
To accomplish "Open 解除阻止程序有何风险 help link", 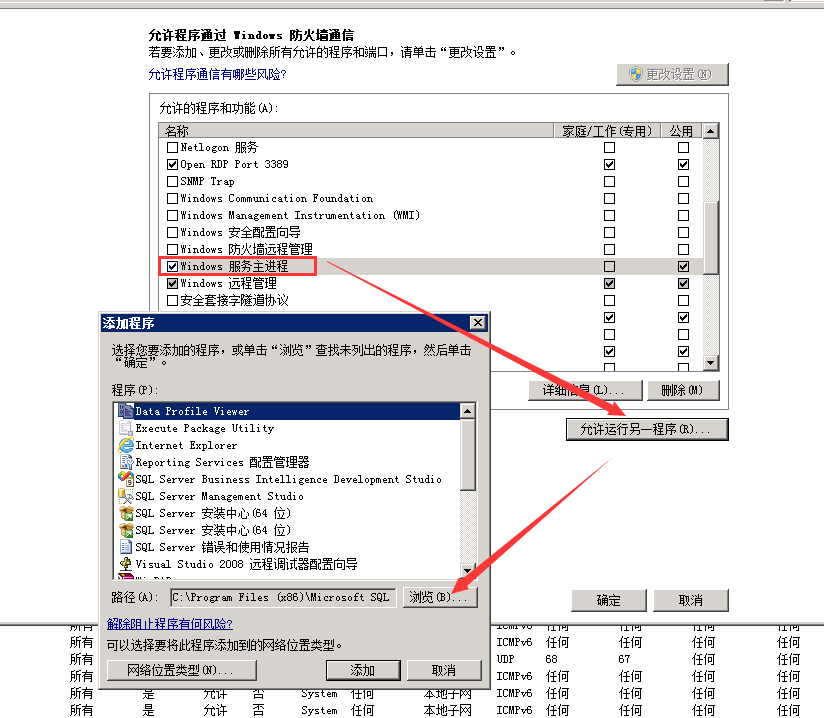I will click(x=170, y=624).
